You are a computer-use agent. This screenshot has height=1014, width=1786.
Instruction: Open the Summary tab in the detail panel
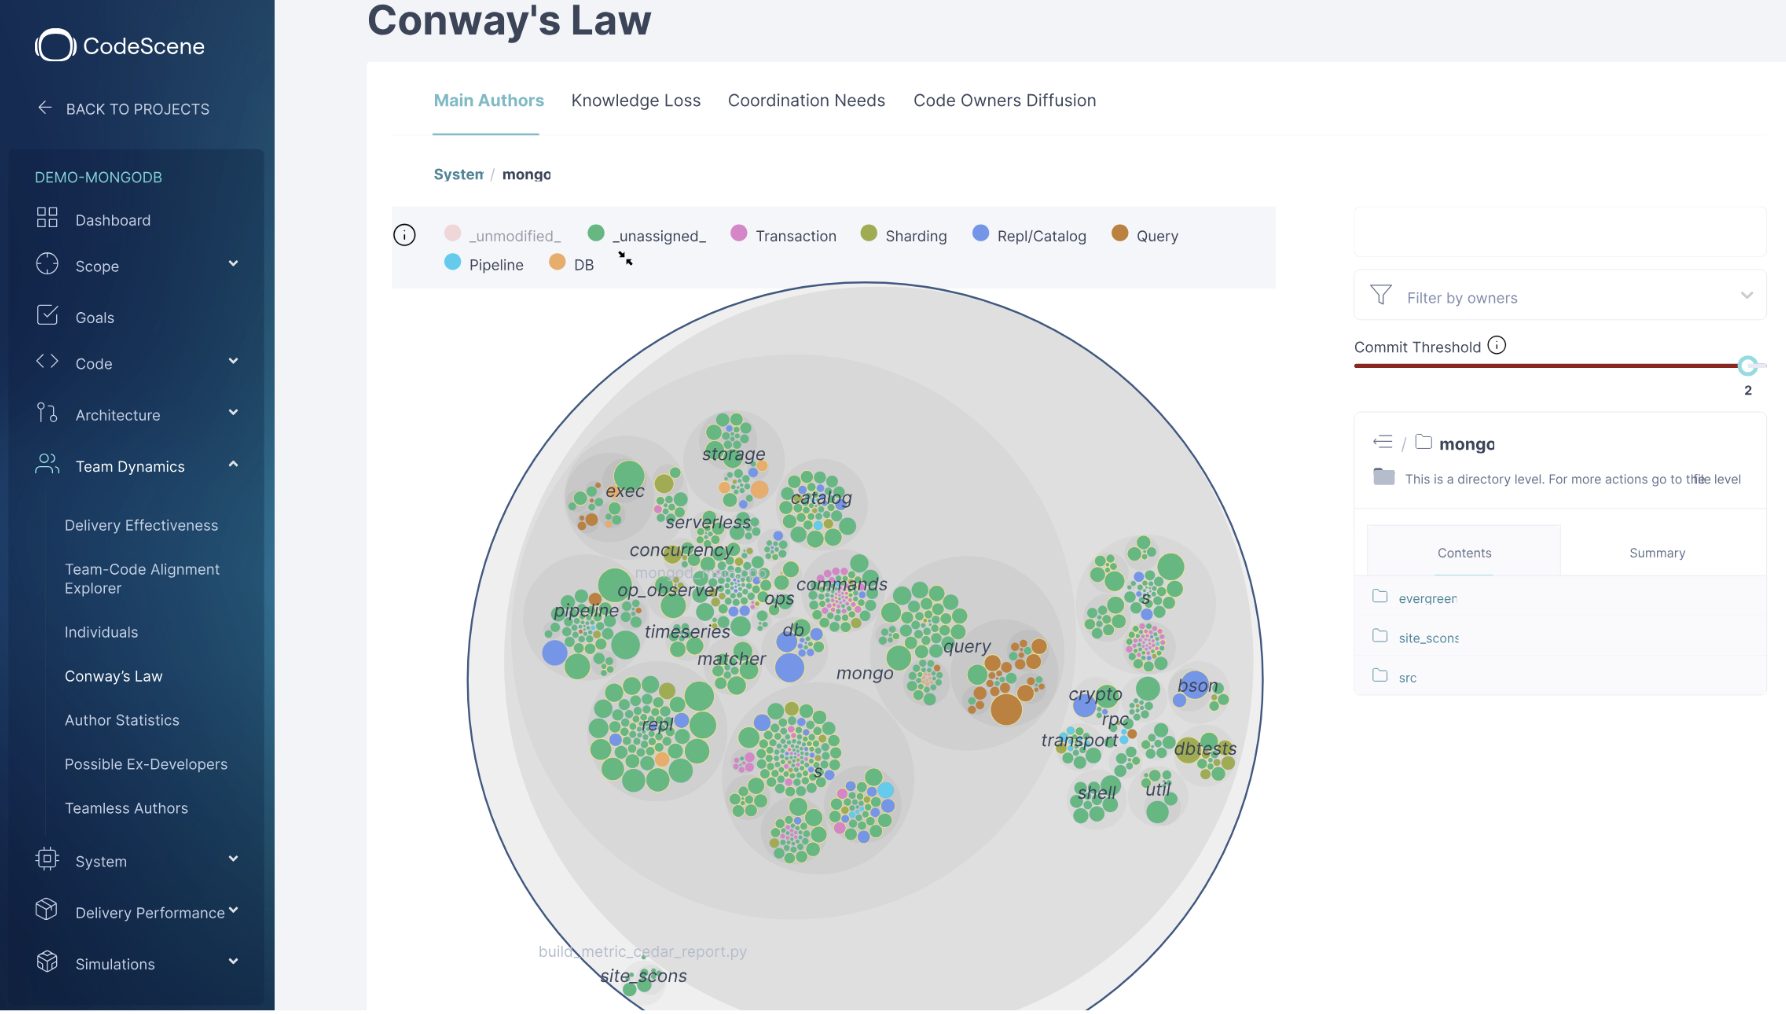tap(1656, 552)
